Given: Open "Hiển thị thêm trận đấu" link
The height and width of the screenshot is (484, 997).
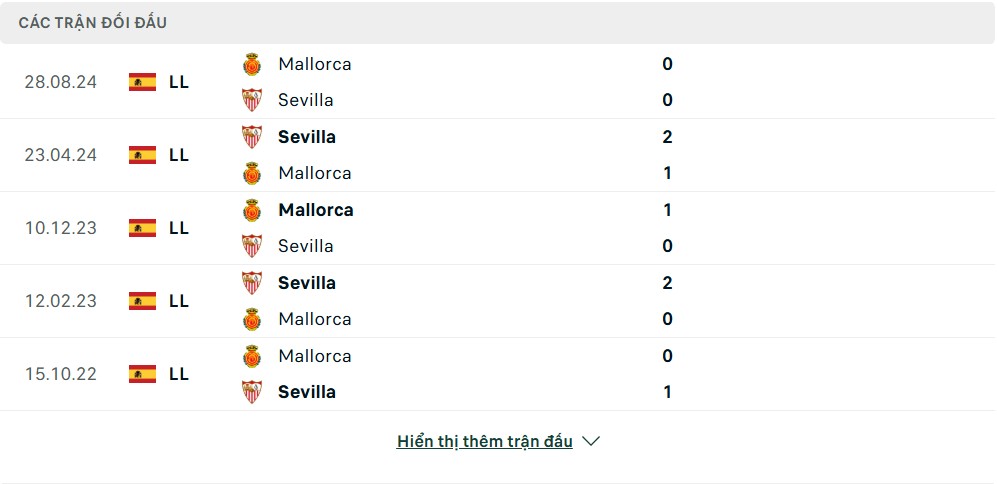Looking at the screenshot, I should [484, 441].
